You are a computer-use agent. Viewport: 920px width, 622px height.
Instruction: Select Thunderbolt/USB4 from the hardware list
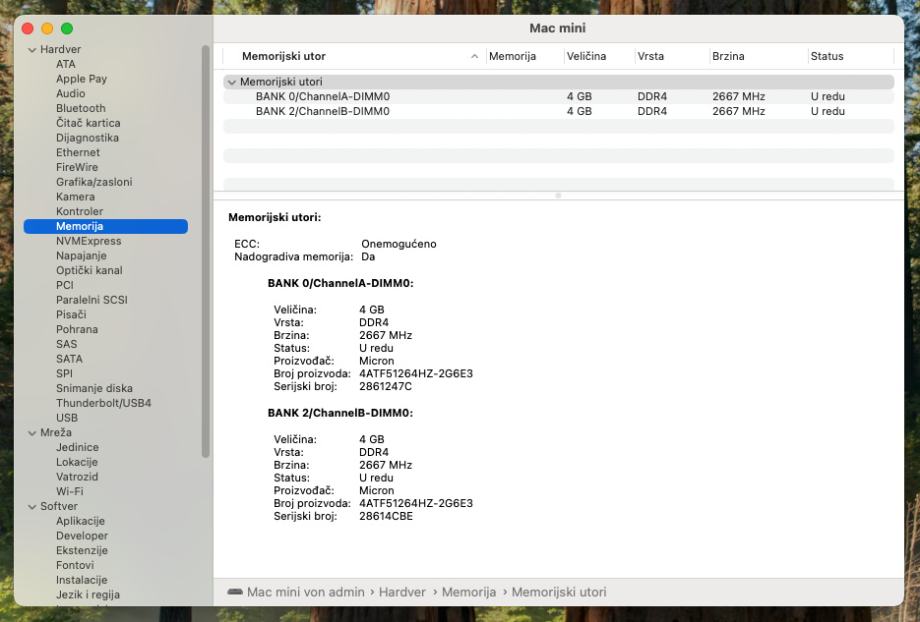(103, 403)
